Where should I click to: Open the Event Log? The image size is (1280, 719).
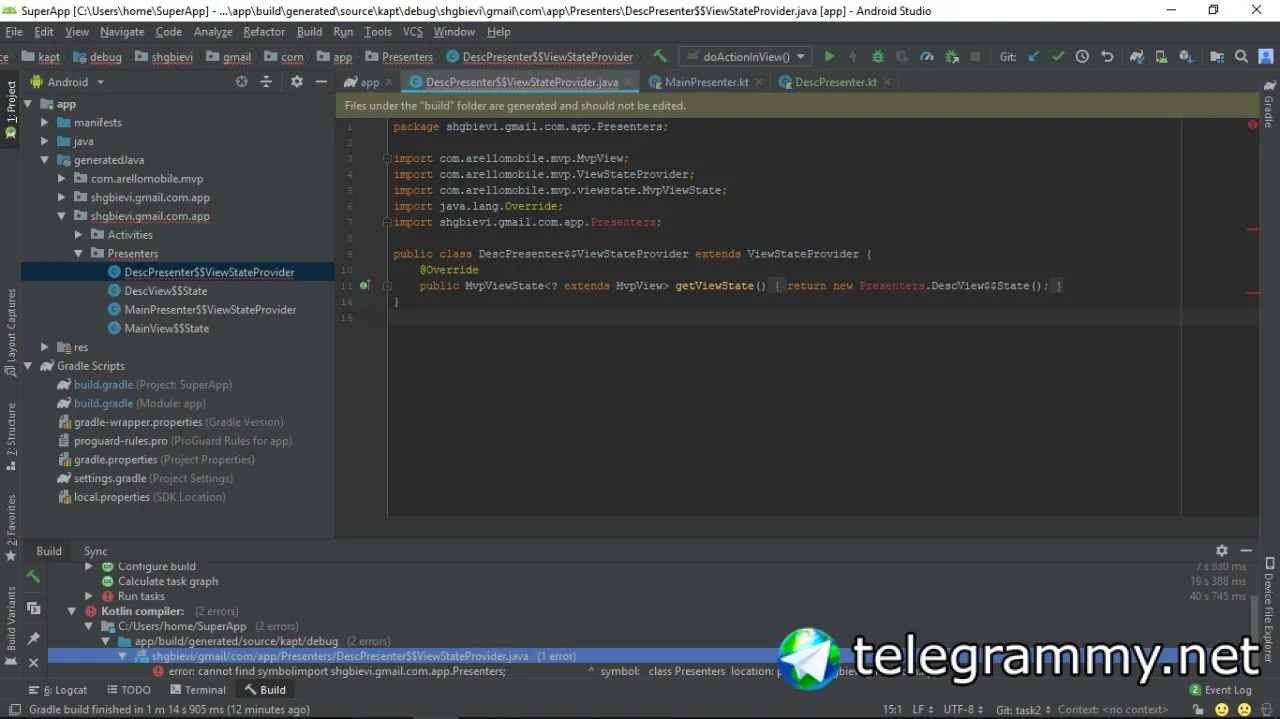(x=1220, y=690)
